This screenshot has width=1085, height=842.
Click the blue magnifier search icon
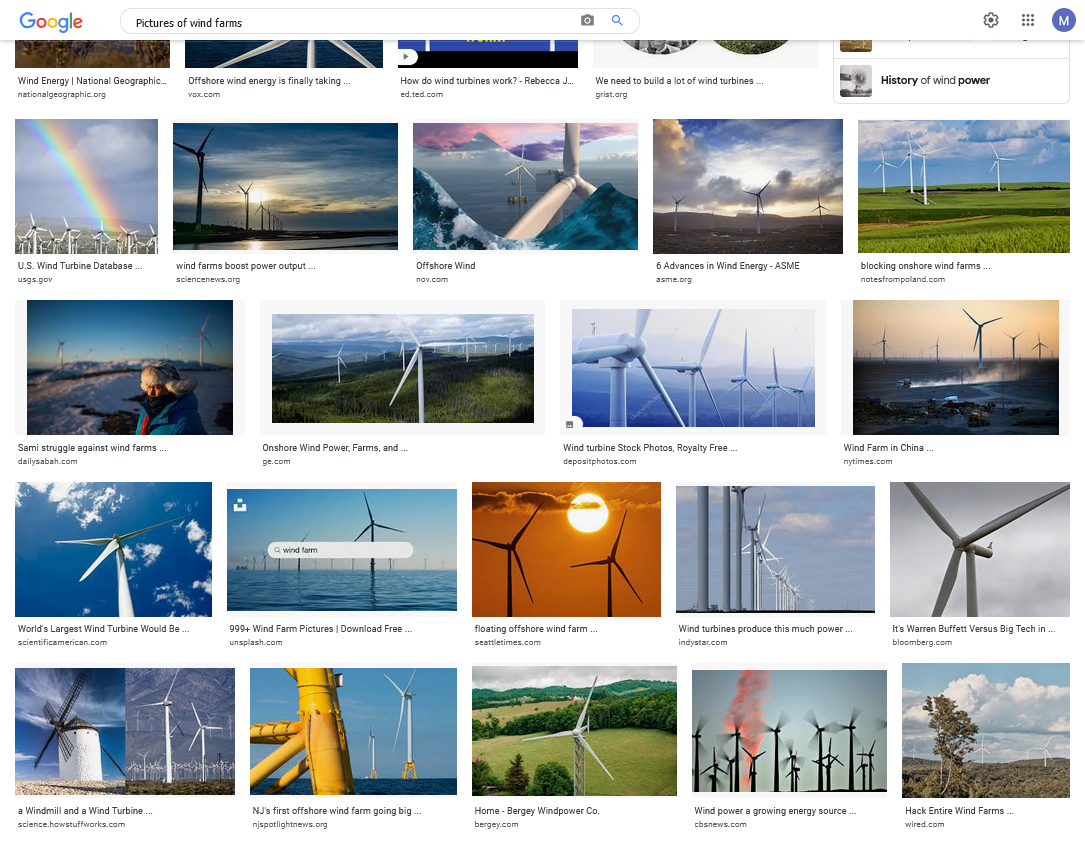pos(617,21)
